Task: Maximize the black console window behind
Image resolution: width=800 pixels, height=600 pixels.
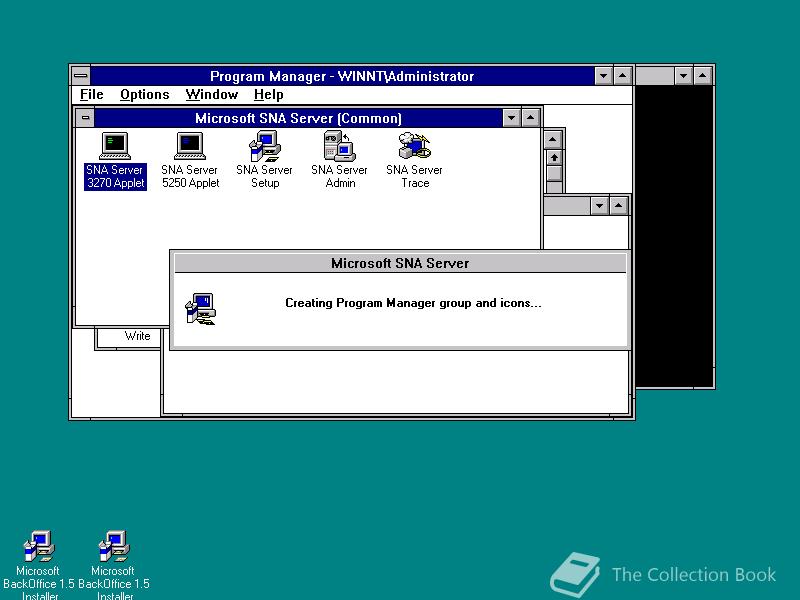Action: pos(703,76)
